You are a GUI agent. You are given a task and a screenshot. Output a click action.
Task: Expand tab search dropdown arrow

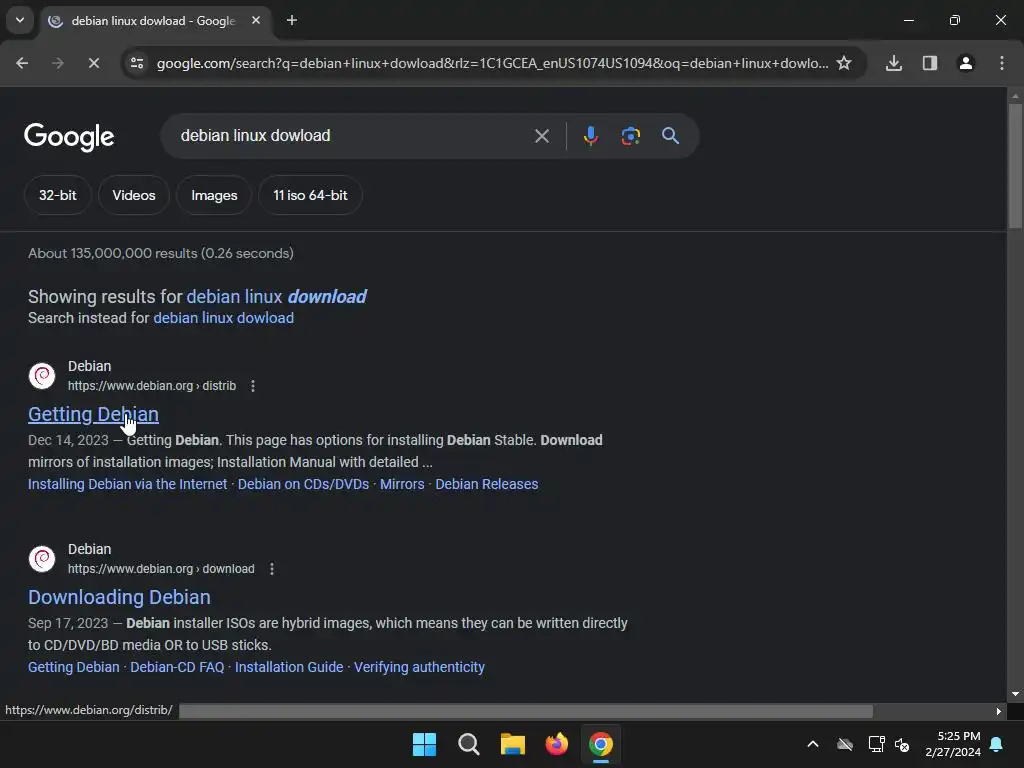pyautogui.click(x=20, y=20)
